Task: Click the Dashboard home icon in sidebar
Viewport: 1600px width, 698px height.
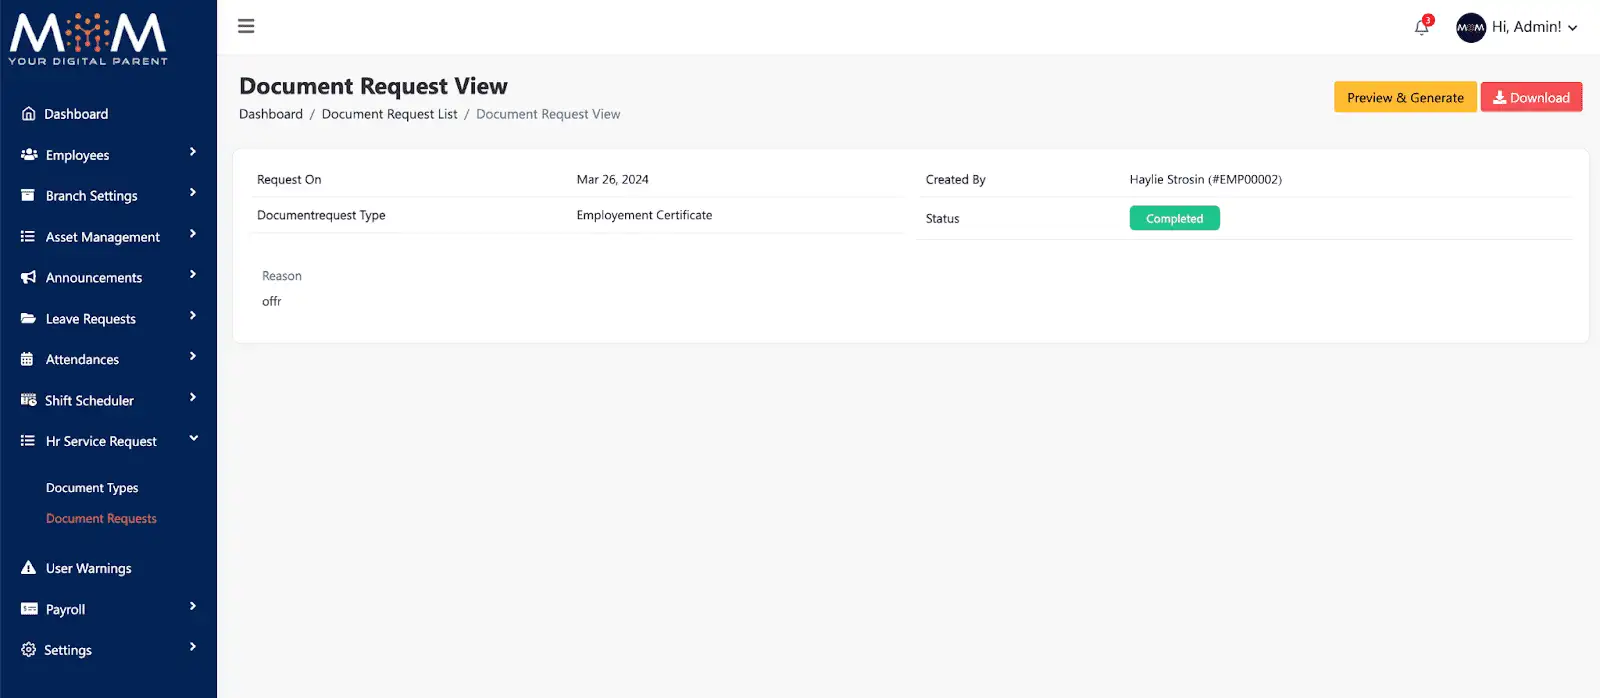Action: coord(29,114)
